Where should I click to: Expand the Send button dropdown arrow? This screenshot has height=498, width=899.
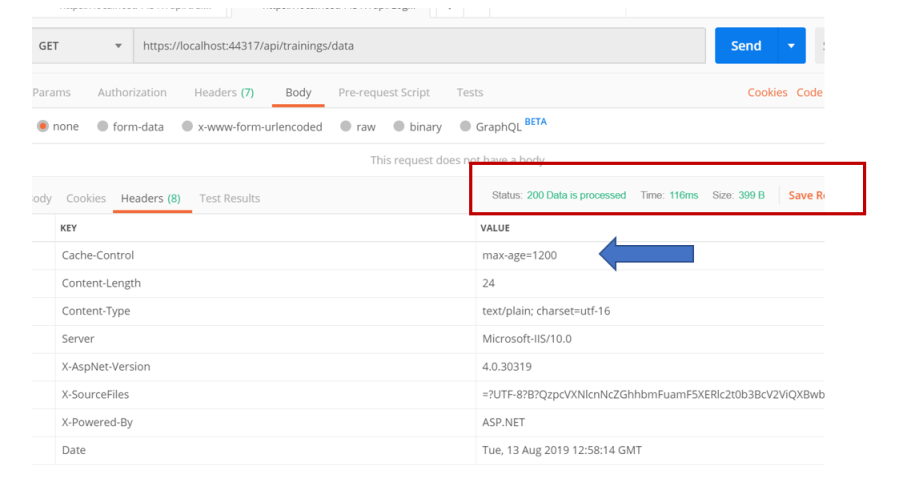pos(792,46)
